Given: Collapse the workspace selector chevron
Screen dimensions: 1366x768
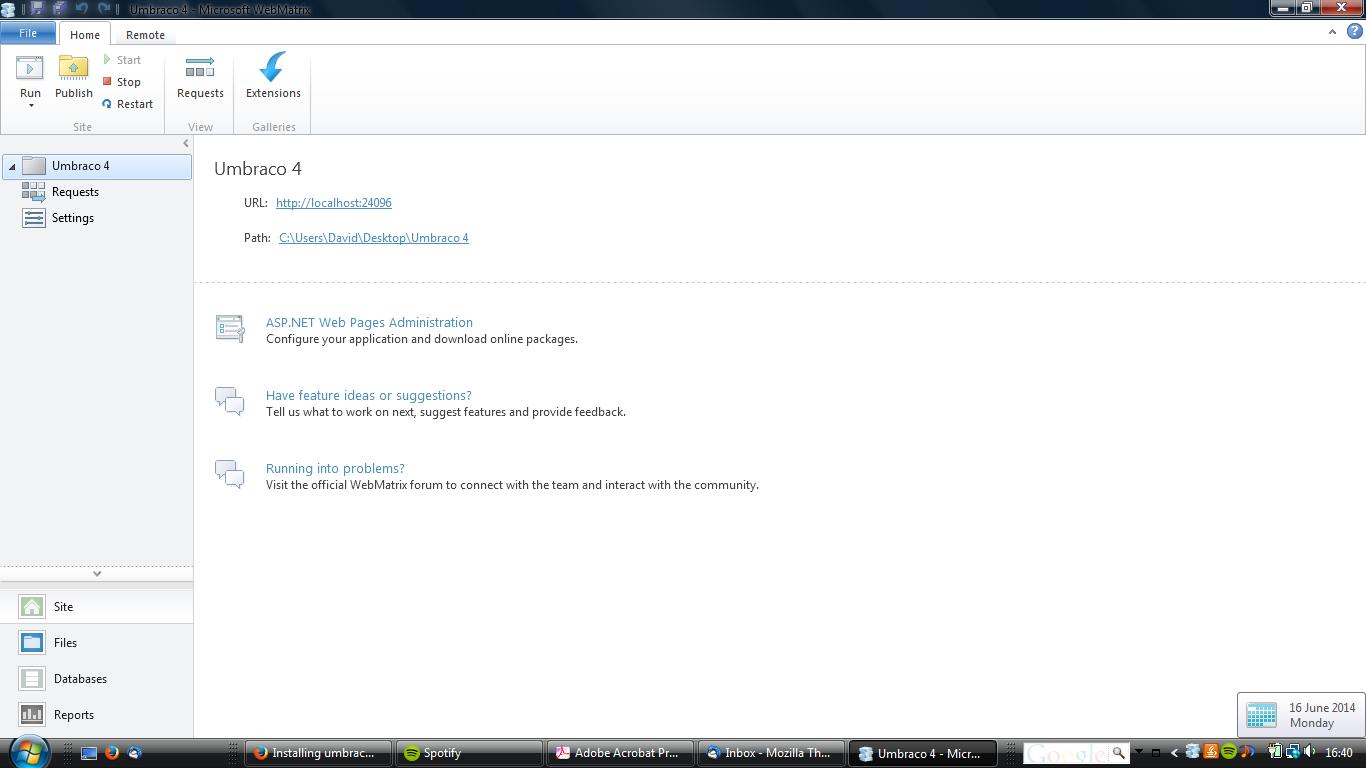Looking at the screenshot, I should point(97,573).
